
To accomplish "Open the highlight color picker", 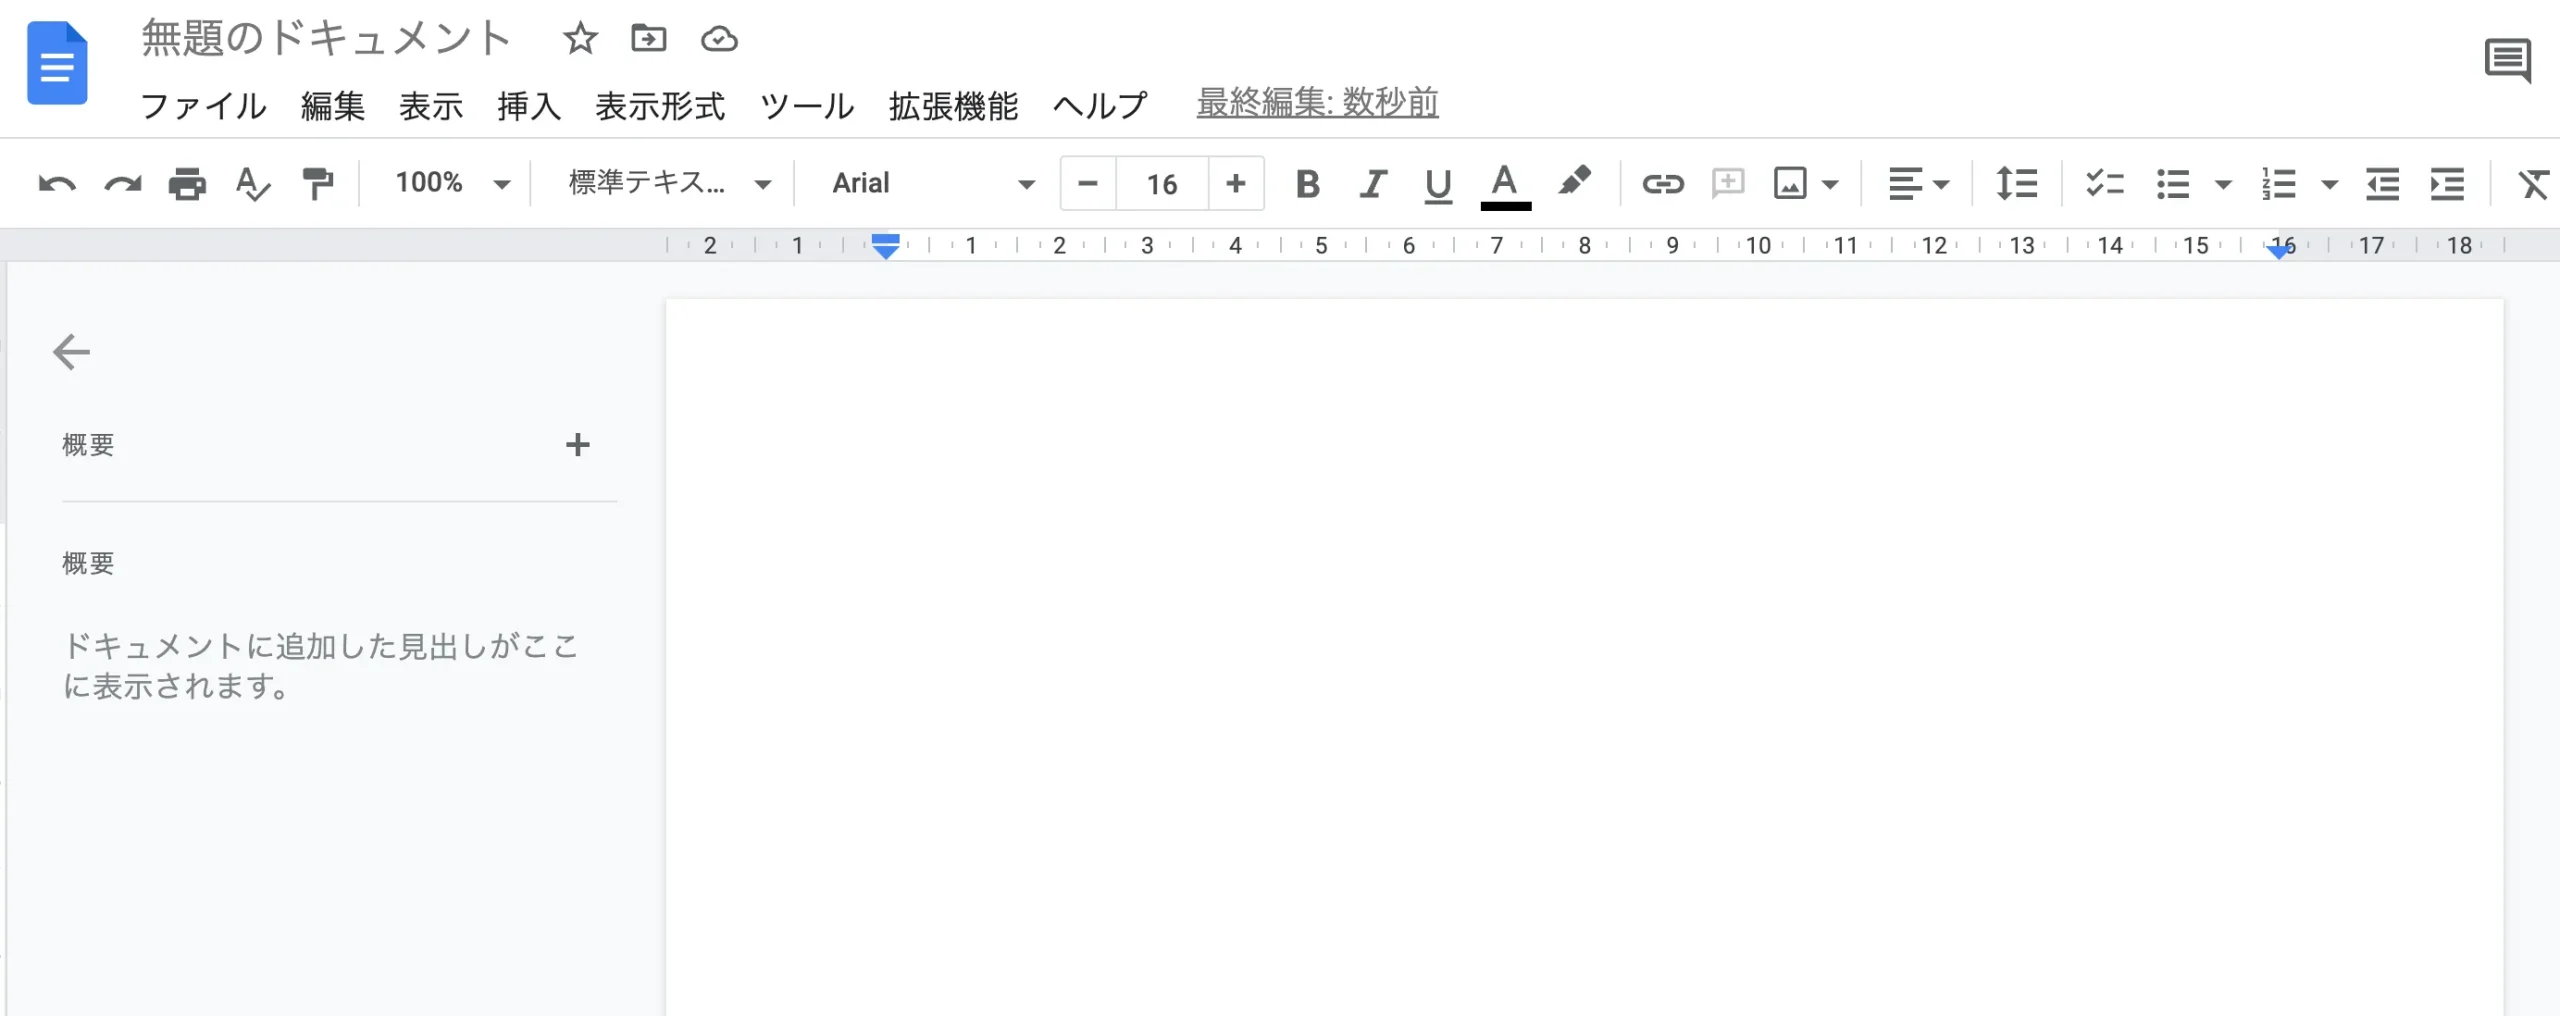I will click(x=1574, y=182).
